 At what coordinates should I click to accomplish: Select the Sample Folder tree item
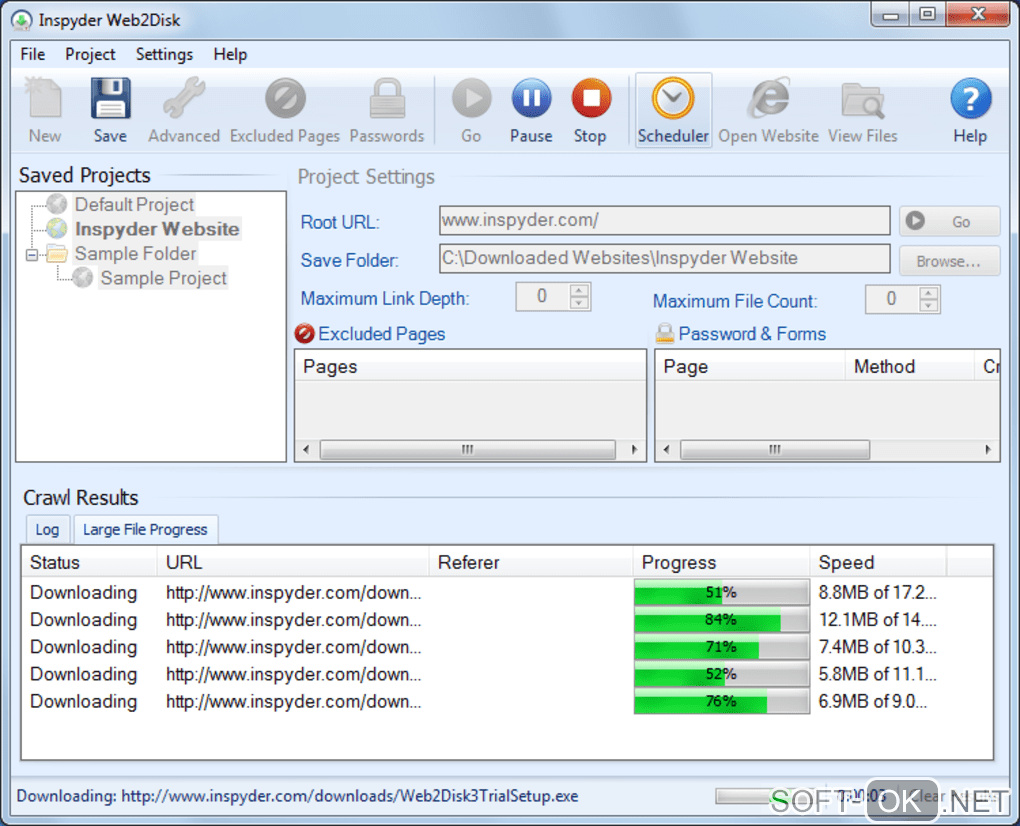(x=135, y=254)
